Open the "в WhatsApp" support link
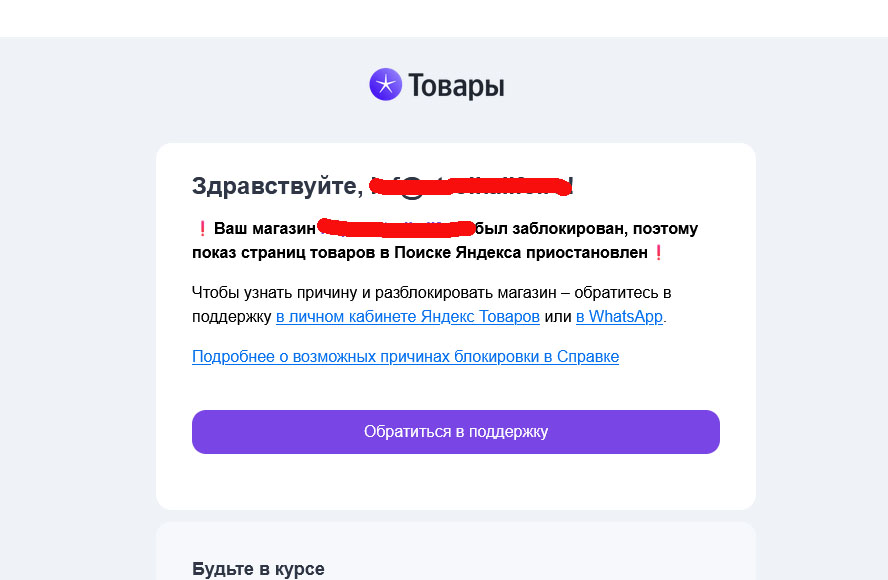 (619, 317)
